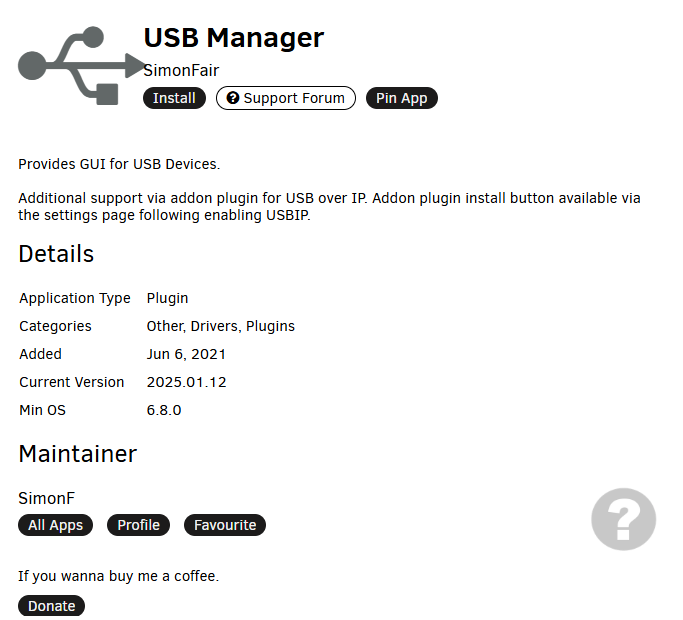Click the Maintainer heading
683x620 pixels.
click(78, 454)
